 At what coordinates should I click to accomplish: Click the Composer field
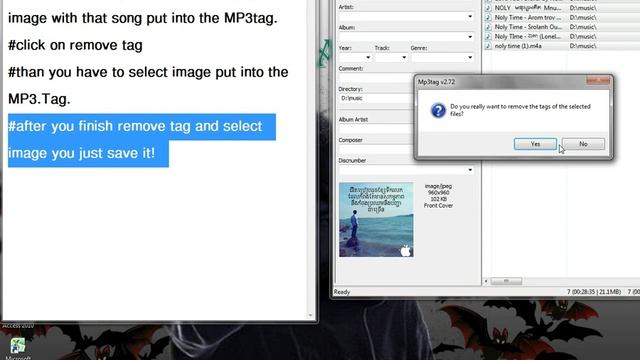376,149
